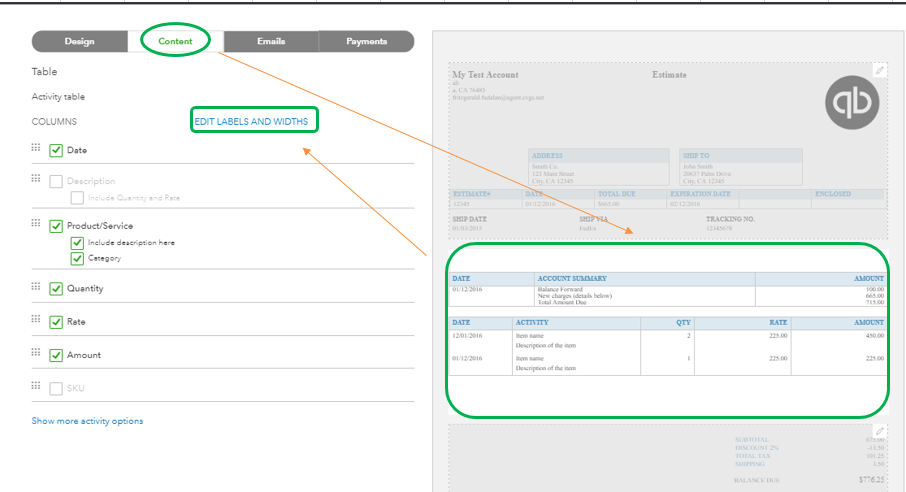Click the drag handle beside Description
Screen dimensions: 906x492
point(36,178)
